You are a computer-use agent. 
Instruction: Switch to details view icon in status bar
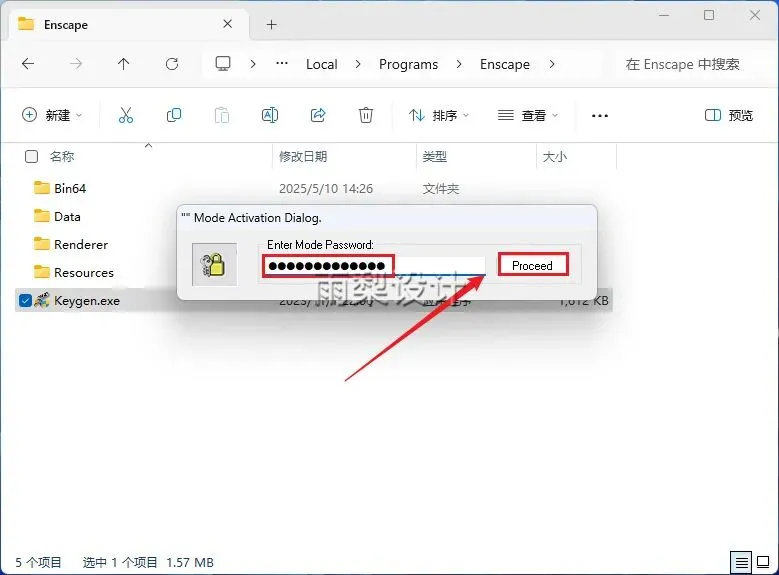[x=741, y=563]
